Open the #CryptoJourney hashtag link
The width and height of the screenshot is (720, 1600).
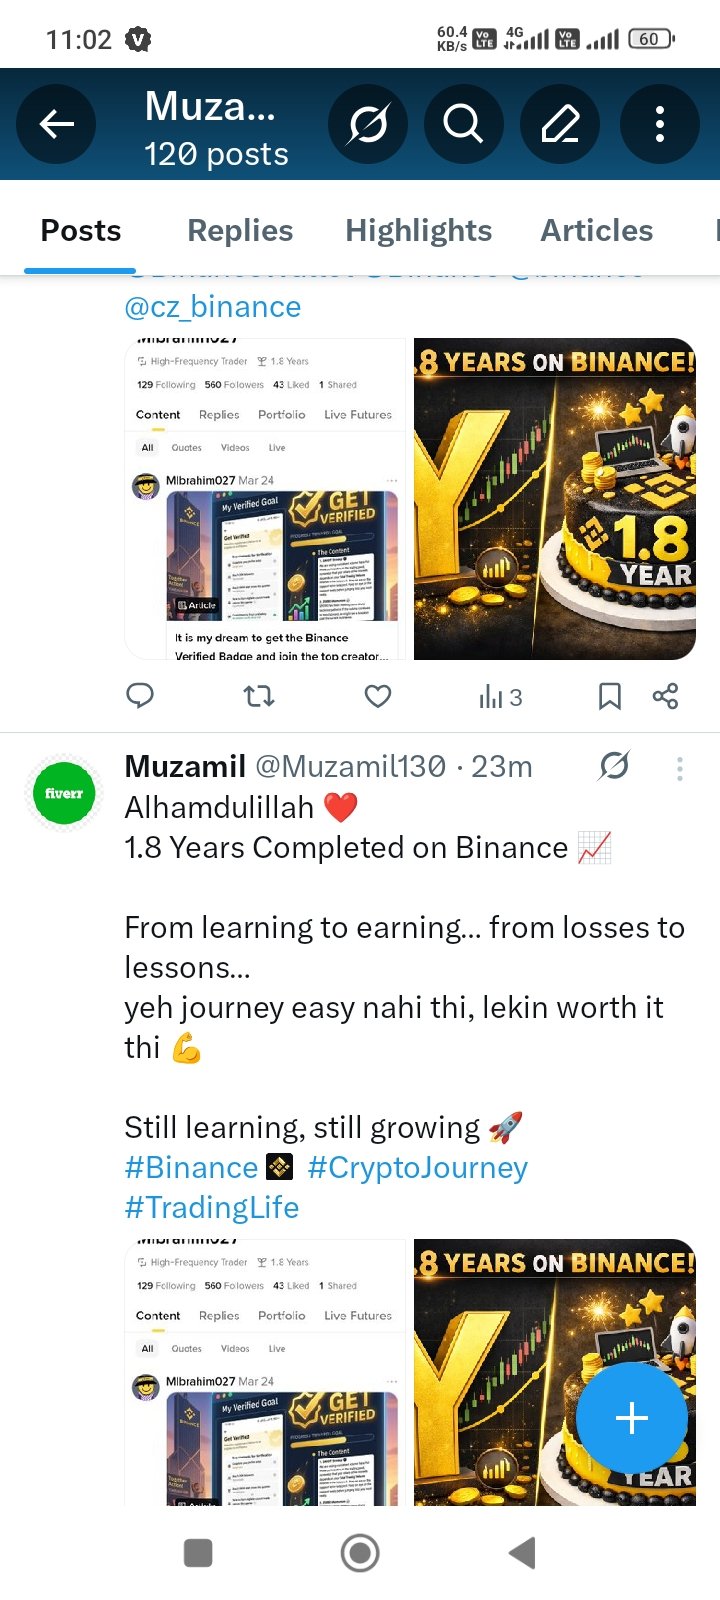point(418,1167)
